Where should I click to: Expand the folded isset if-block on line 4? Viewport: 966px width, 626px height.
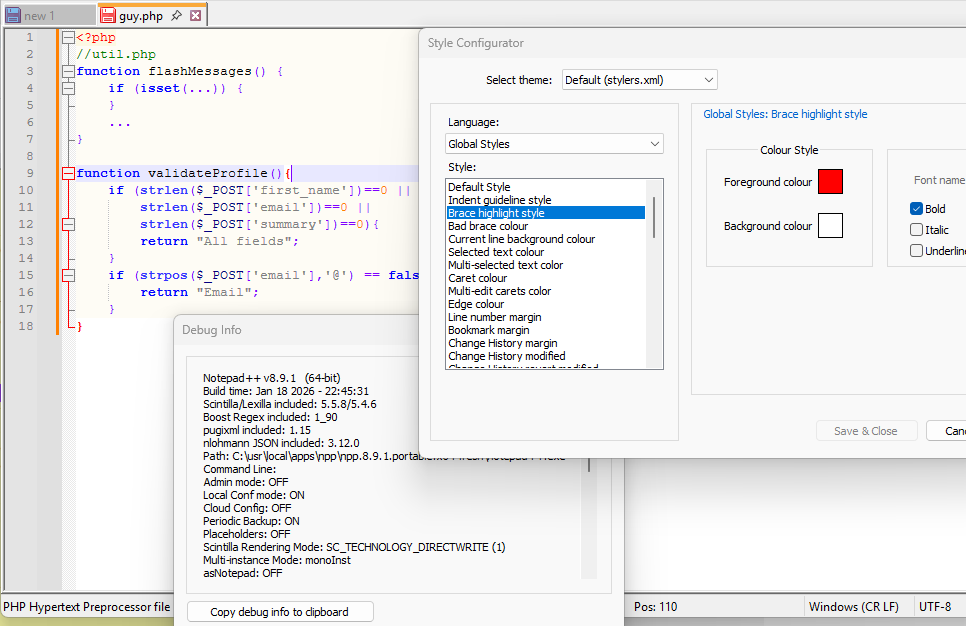68,89
